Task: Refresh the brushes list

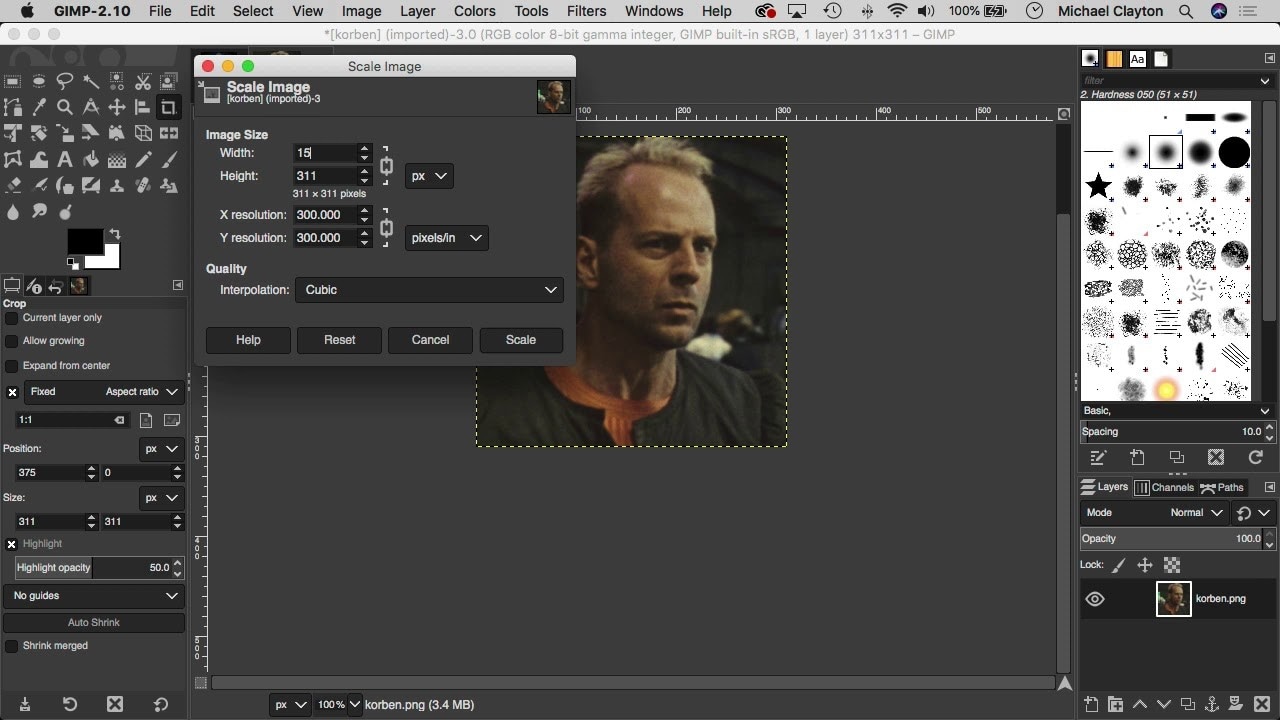Action: 1256,457
